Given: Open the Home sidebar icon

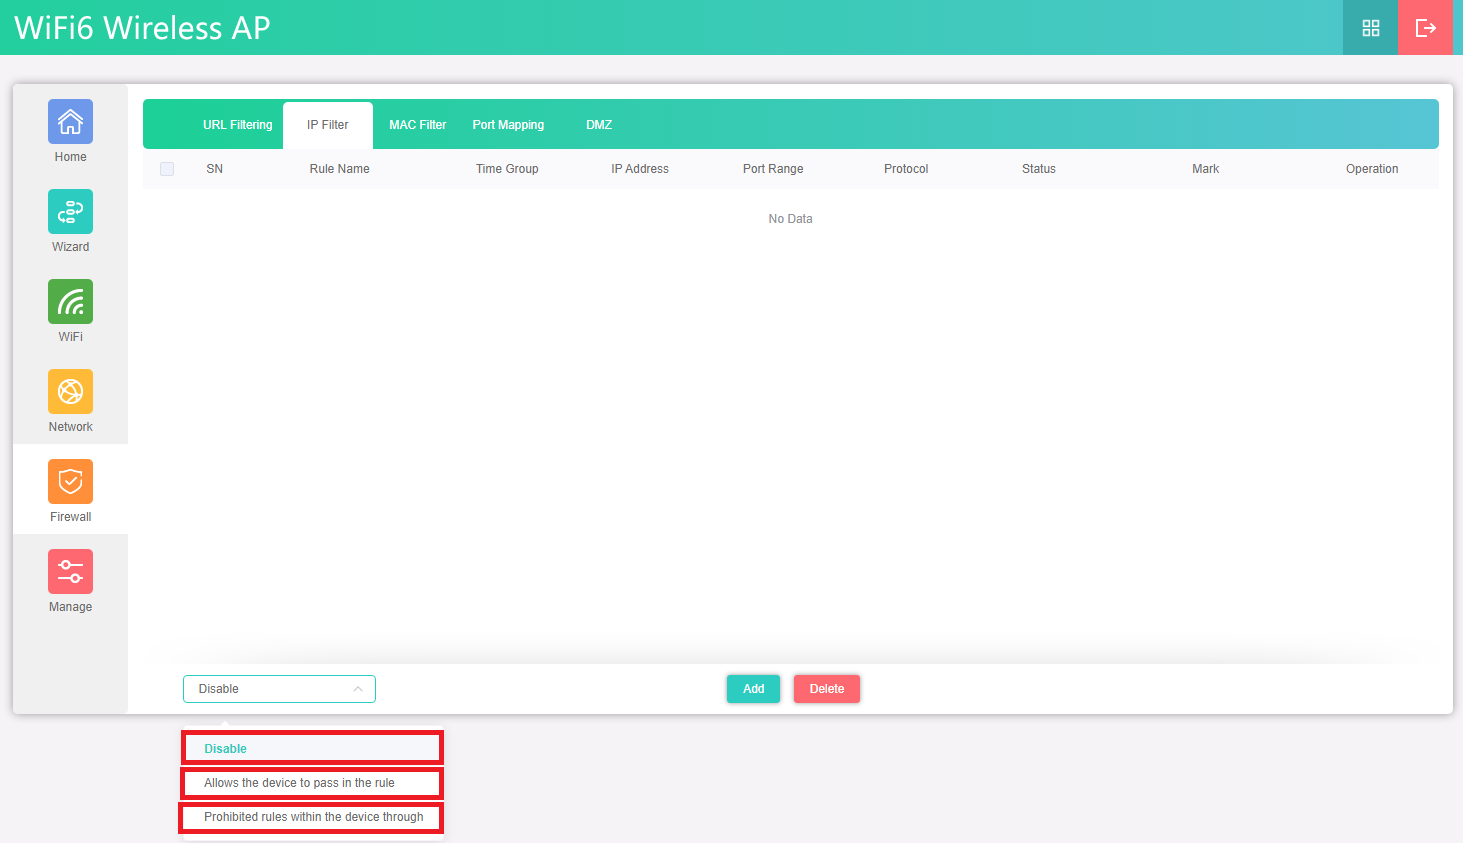Looking at the screenshot, I should (70, 122).
